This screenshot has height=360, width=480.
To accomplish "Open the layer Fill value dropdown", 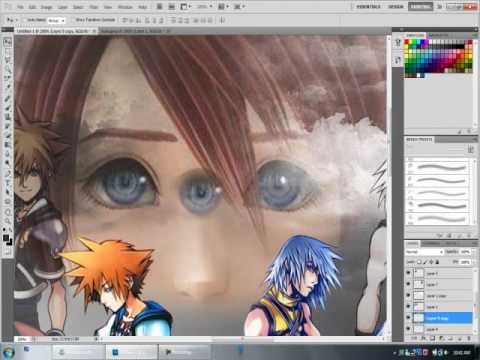I will (x=466, y=262).
